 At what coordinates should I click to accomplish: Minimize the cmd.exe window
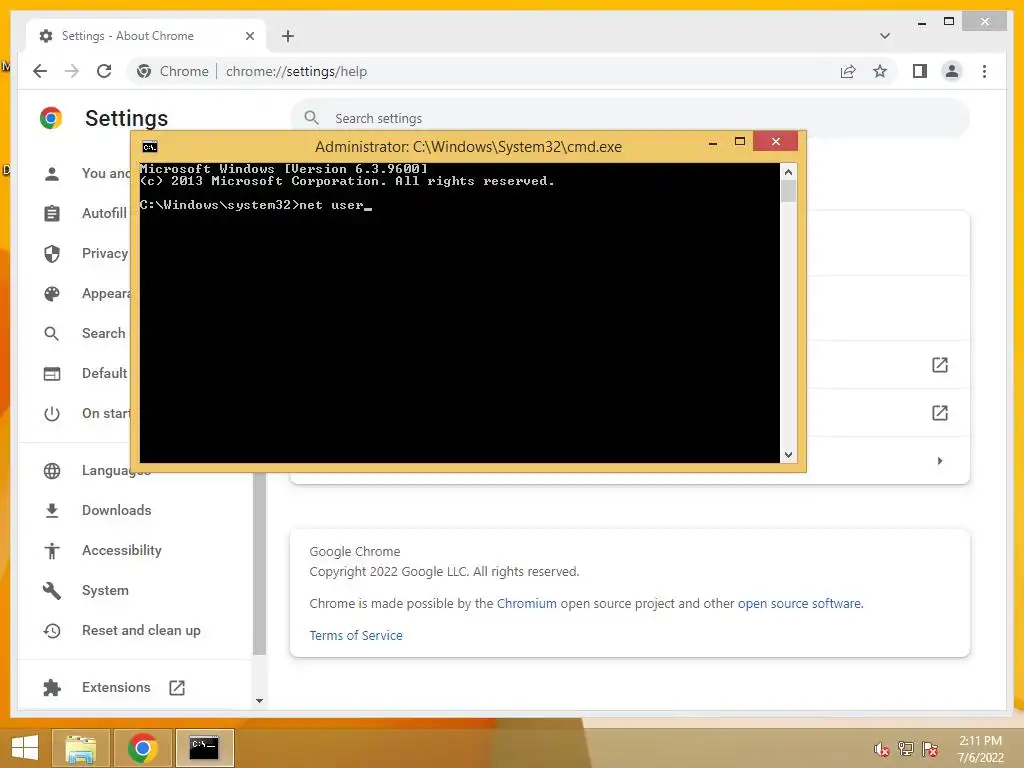point(712,142)
